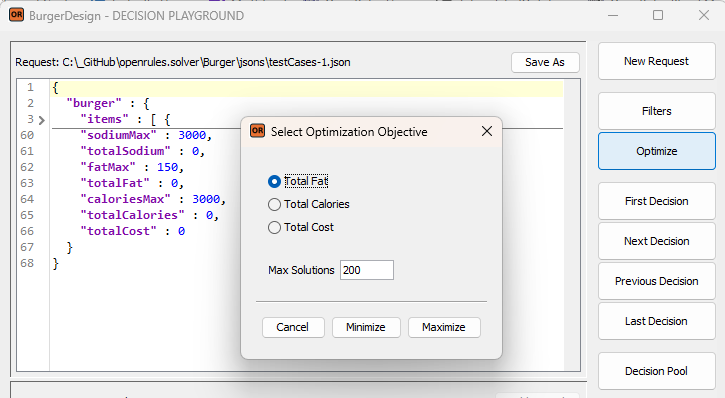Click the sodiumMax value 3000
Image resolution: width=725 pixels, height=398 pixels.
192,135
